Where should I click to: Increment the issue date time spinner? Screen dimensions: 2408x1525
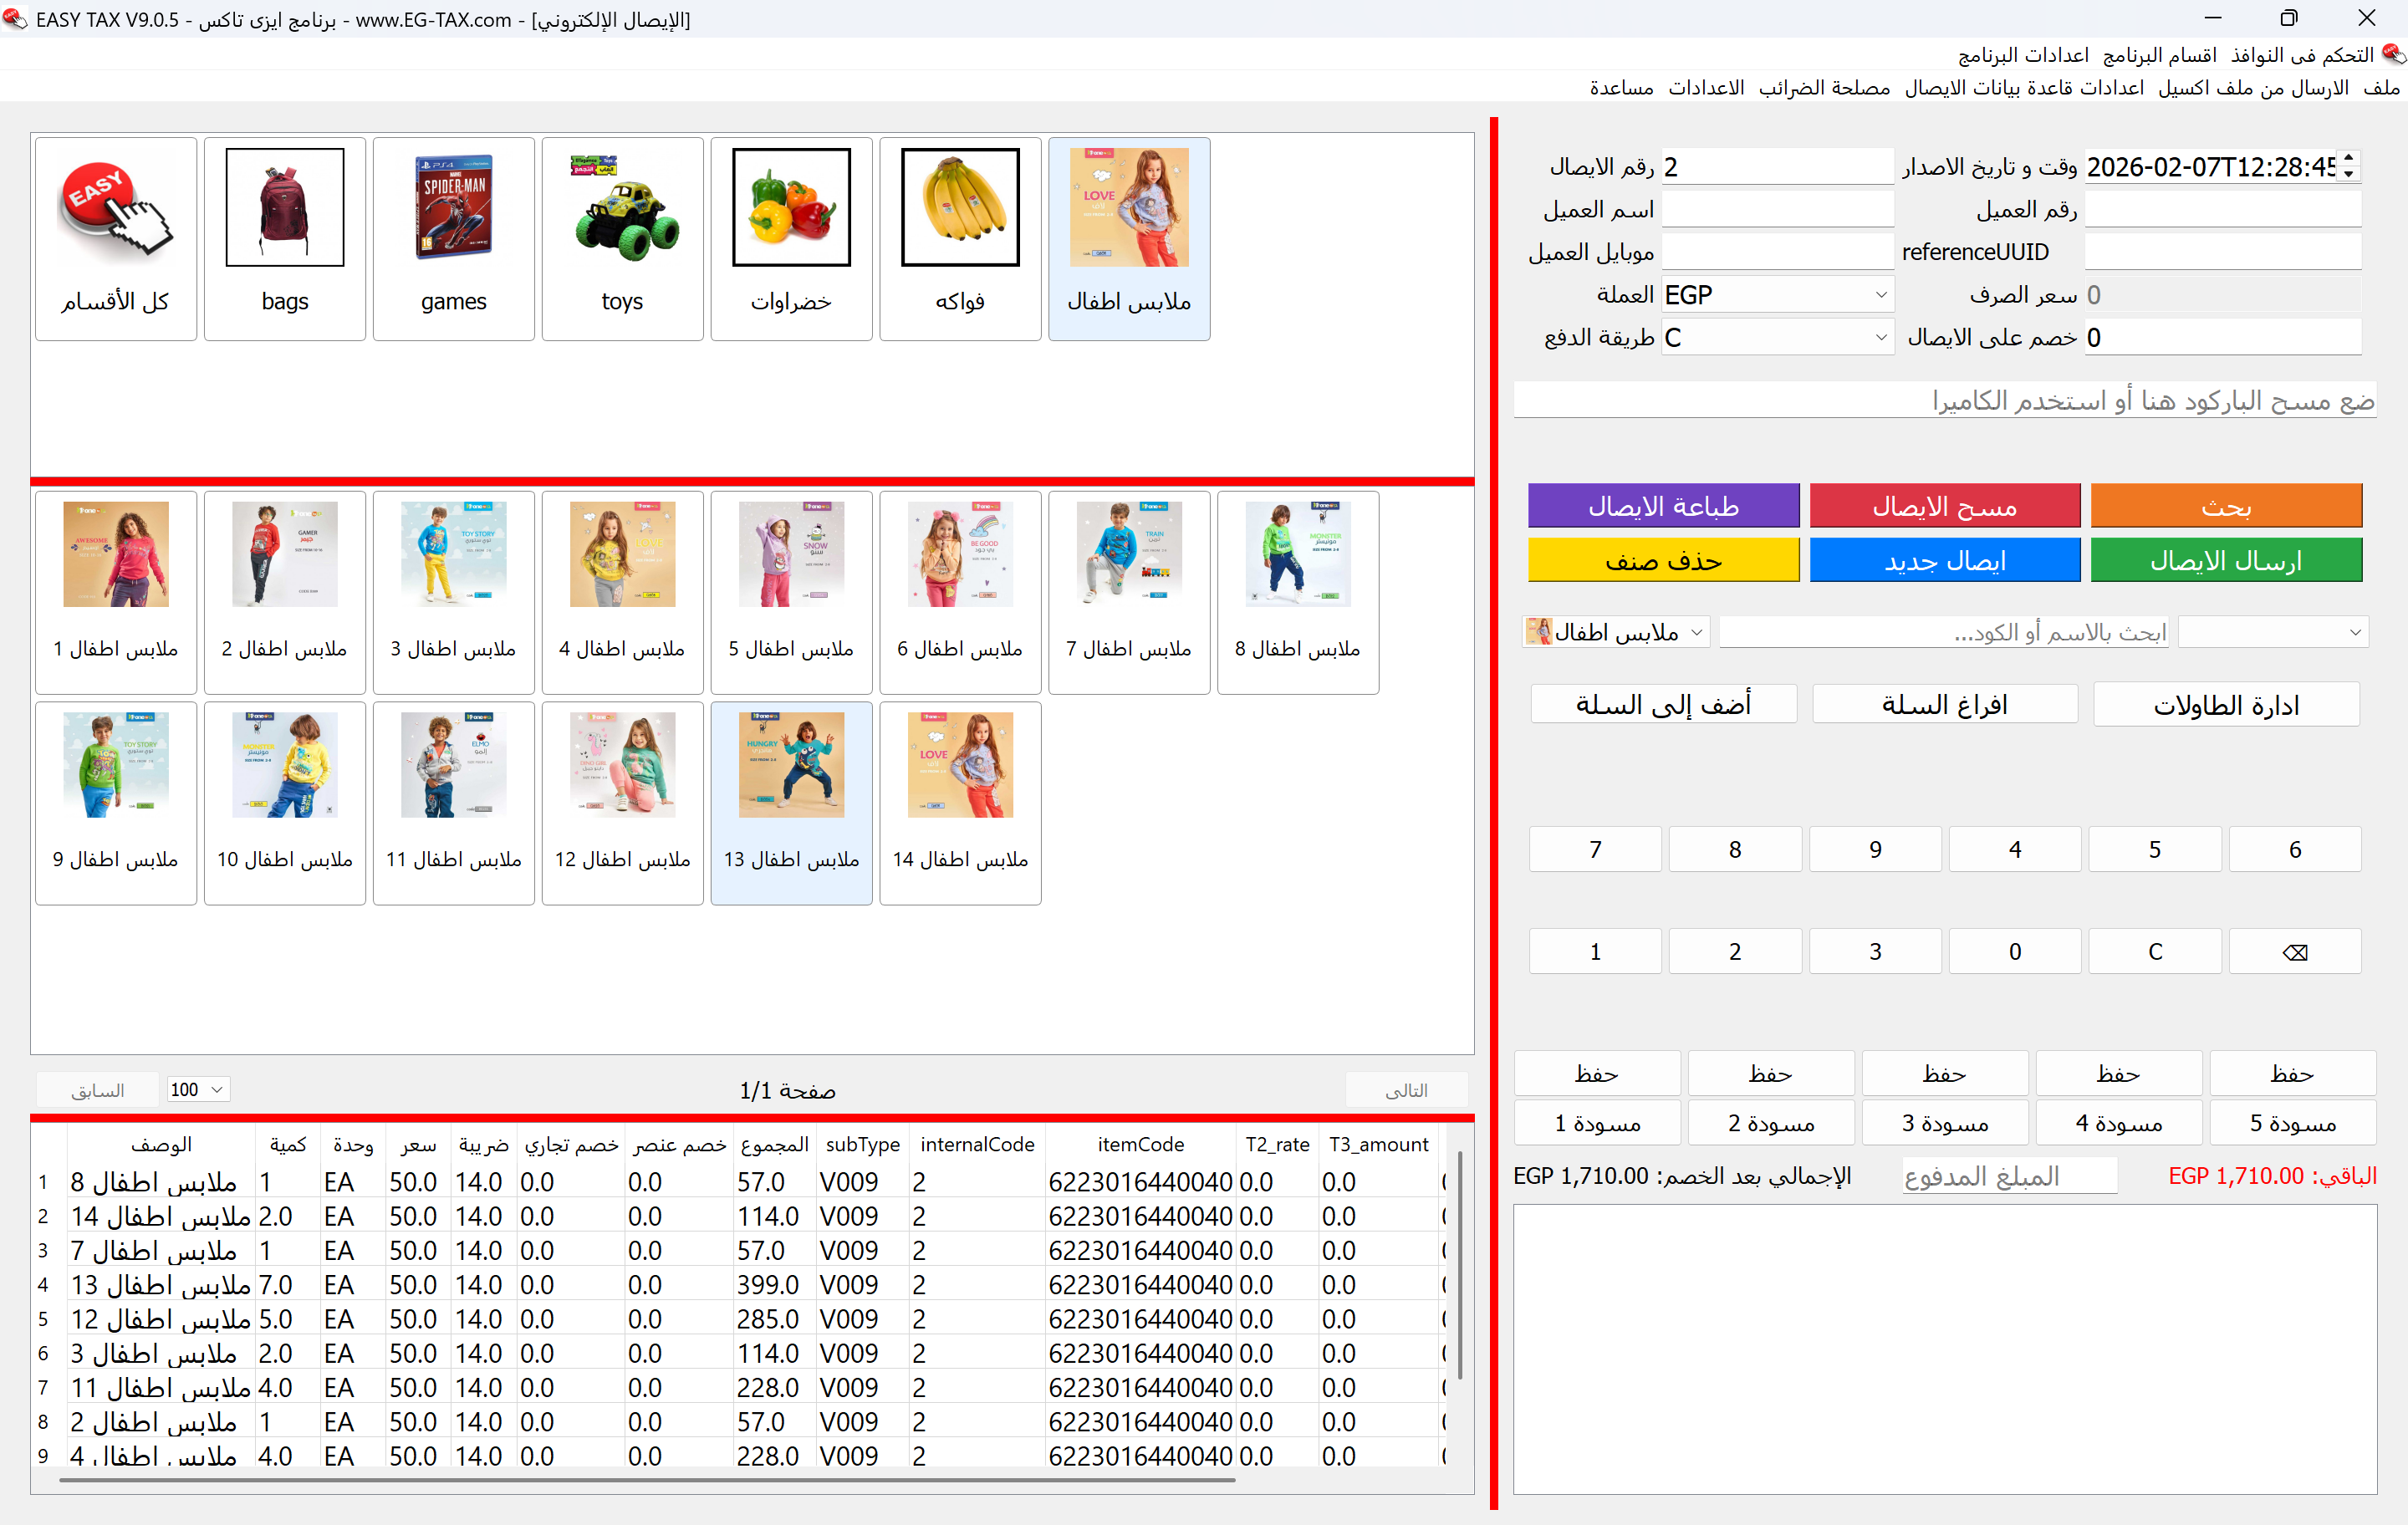2349,158
